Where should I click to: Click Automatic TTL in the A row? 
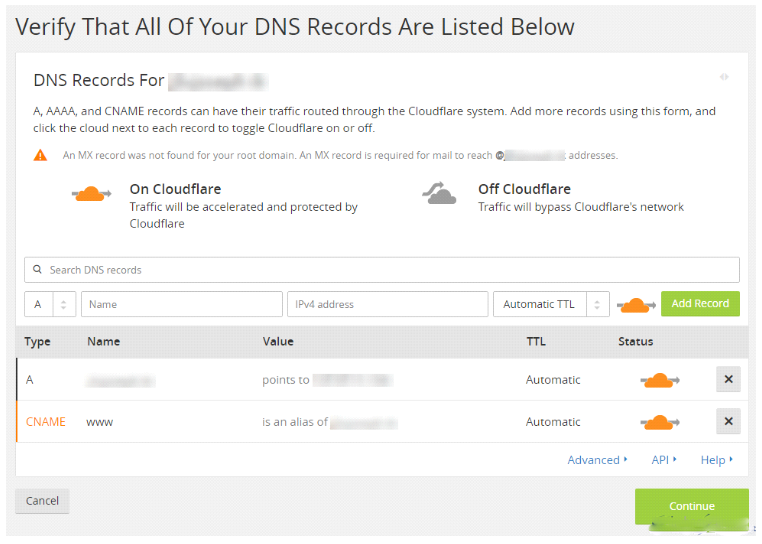553,380
